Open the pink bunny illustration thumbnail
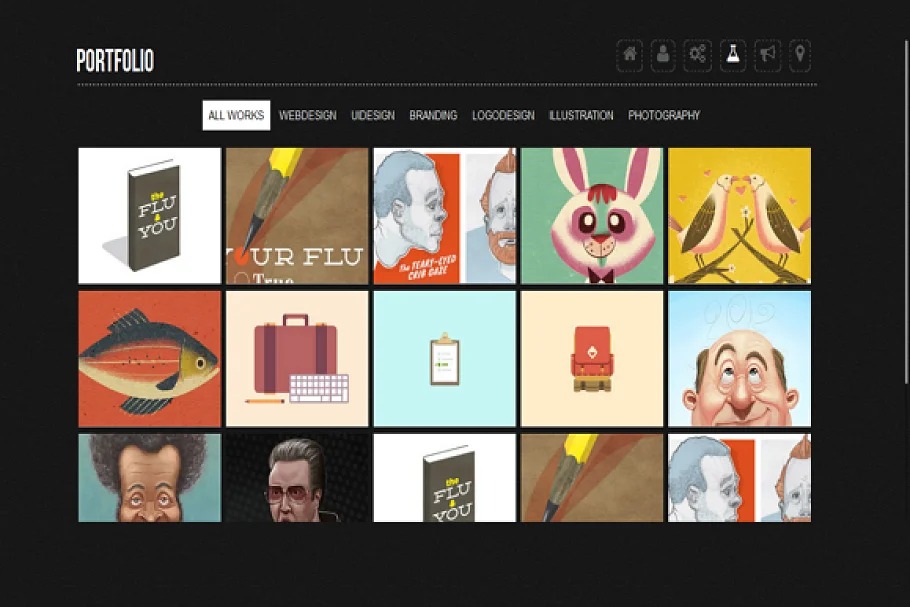 (x=592, y=216)
